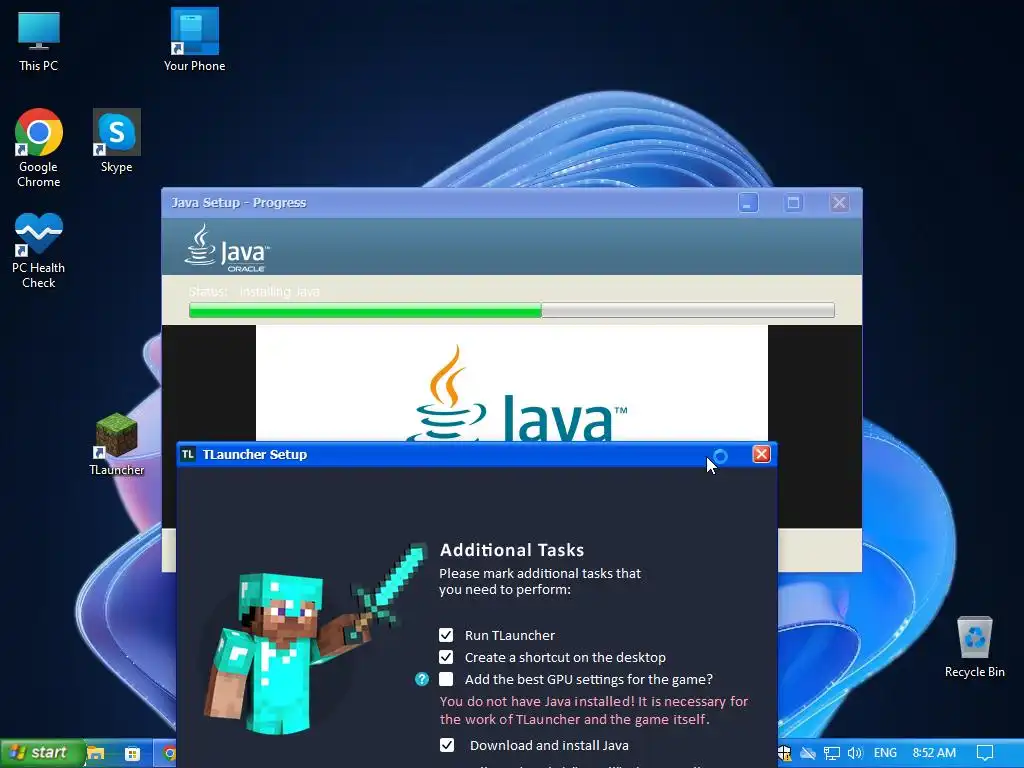The width and height of the screenshot is (1024, 768).
Task: Open the Skype desktop shortcut
Action: 116,141
